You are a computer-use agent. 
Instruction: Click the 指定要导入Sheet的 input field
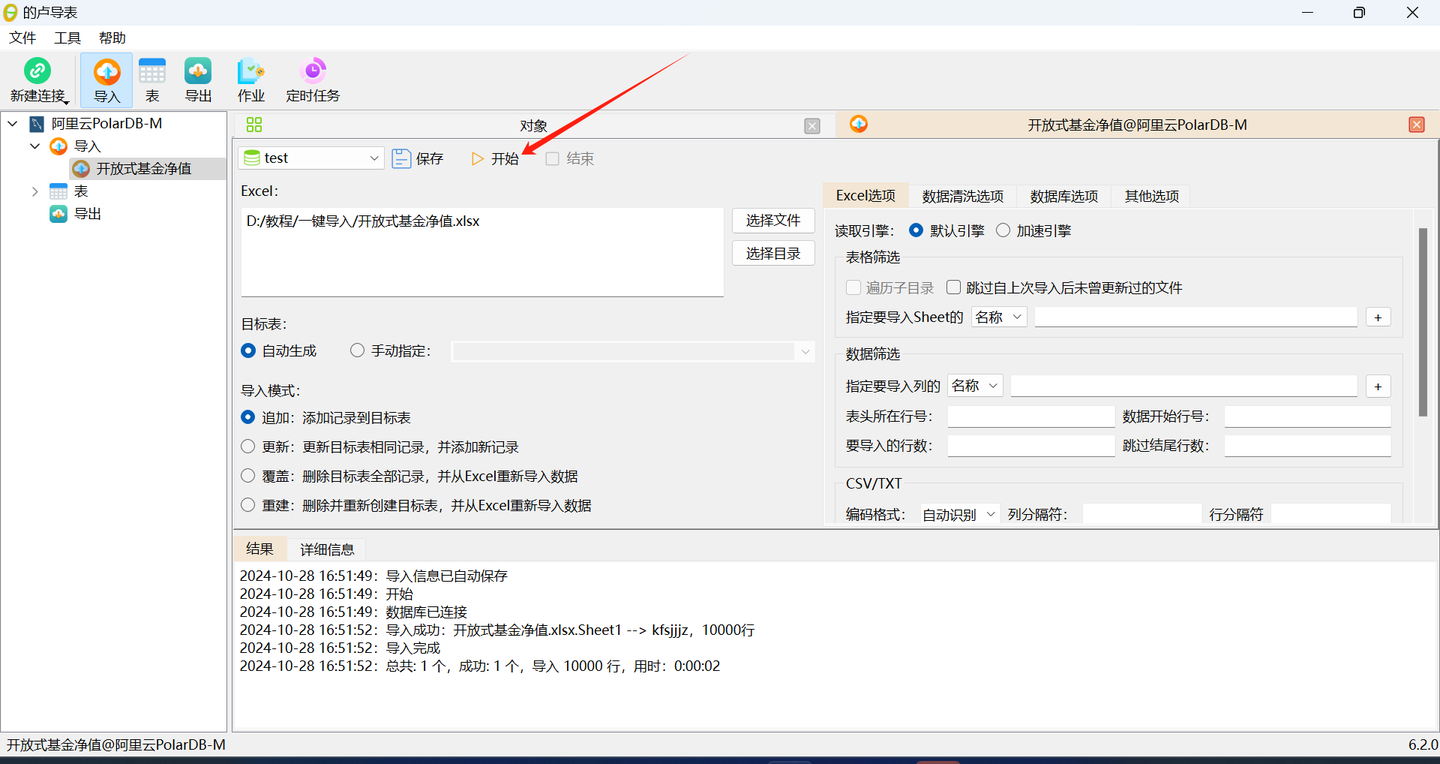coord(1196,317)
